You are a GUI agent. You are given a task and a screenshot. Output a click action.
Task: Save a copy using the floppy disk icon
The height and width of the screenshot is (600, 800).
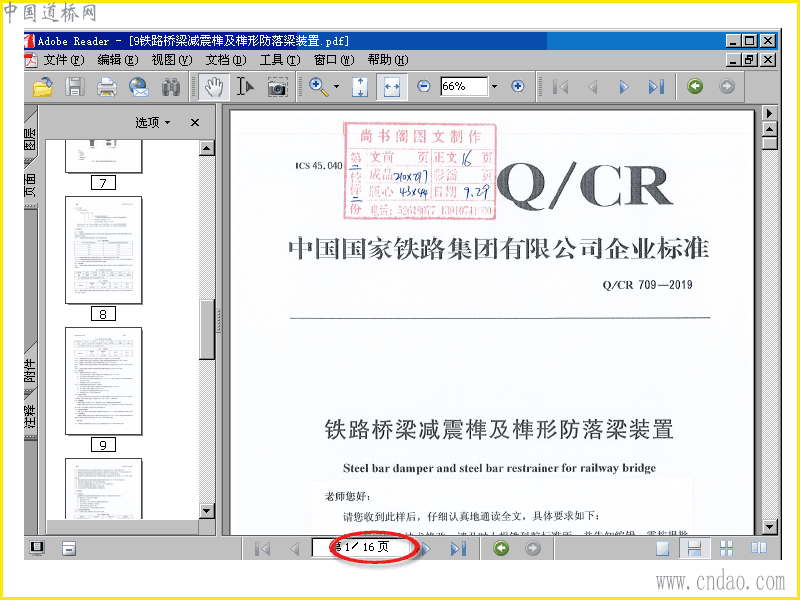pyautogui.click(x=74, y=86)
